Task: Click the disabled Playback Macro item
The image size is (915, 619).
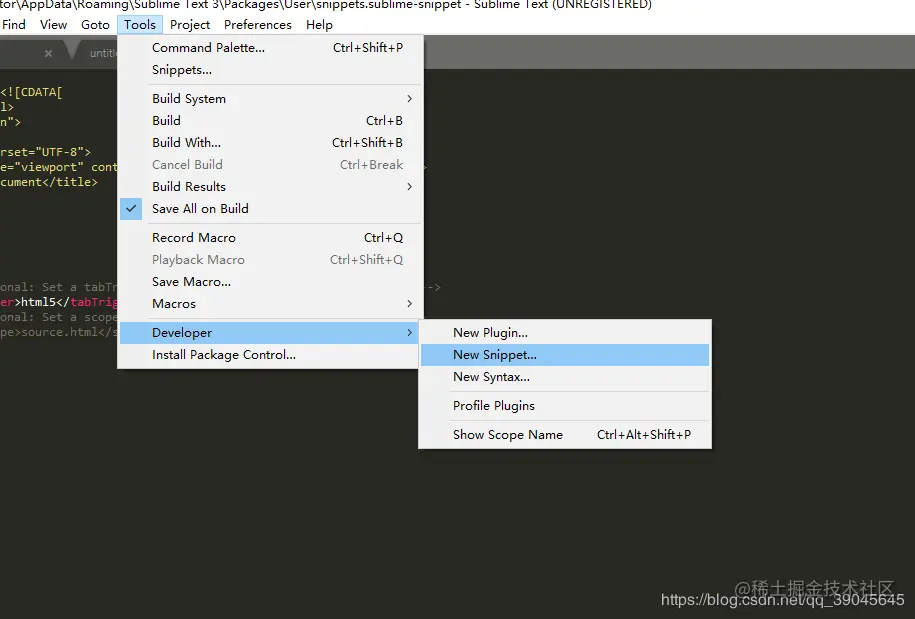Action: click(x=270, y=260)
